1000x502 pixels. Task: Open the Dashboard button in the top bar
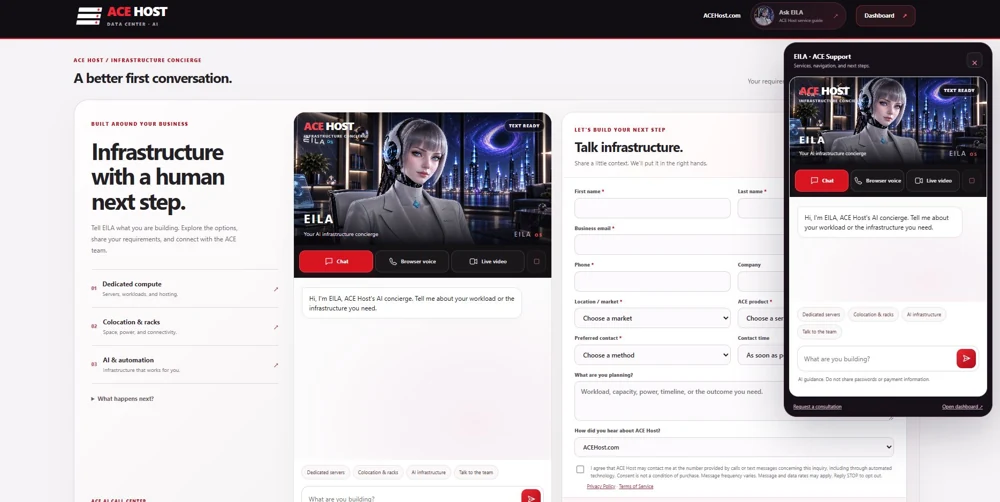(x=885, y=16)
